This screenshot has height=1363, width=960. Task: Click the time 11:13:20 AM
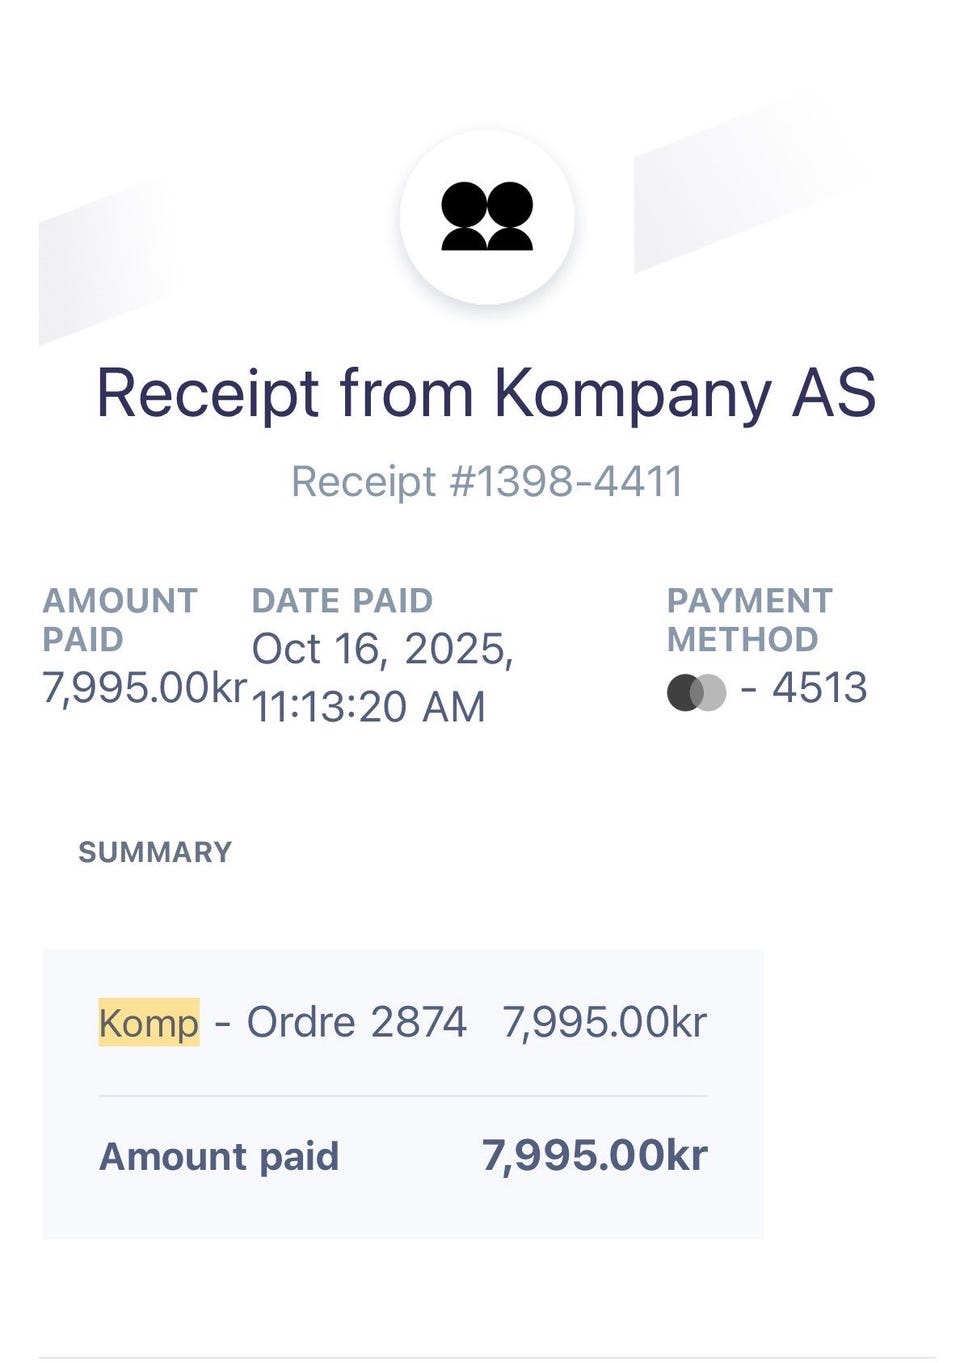[x=368, y=707]
